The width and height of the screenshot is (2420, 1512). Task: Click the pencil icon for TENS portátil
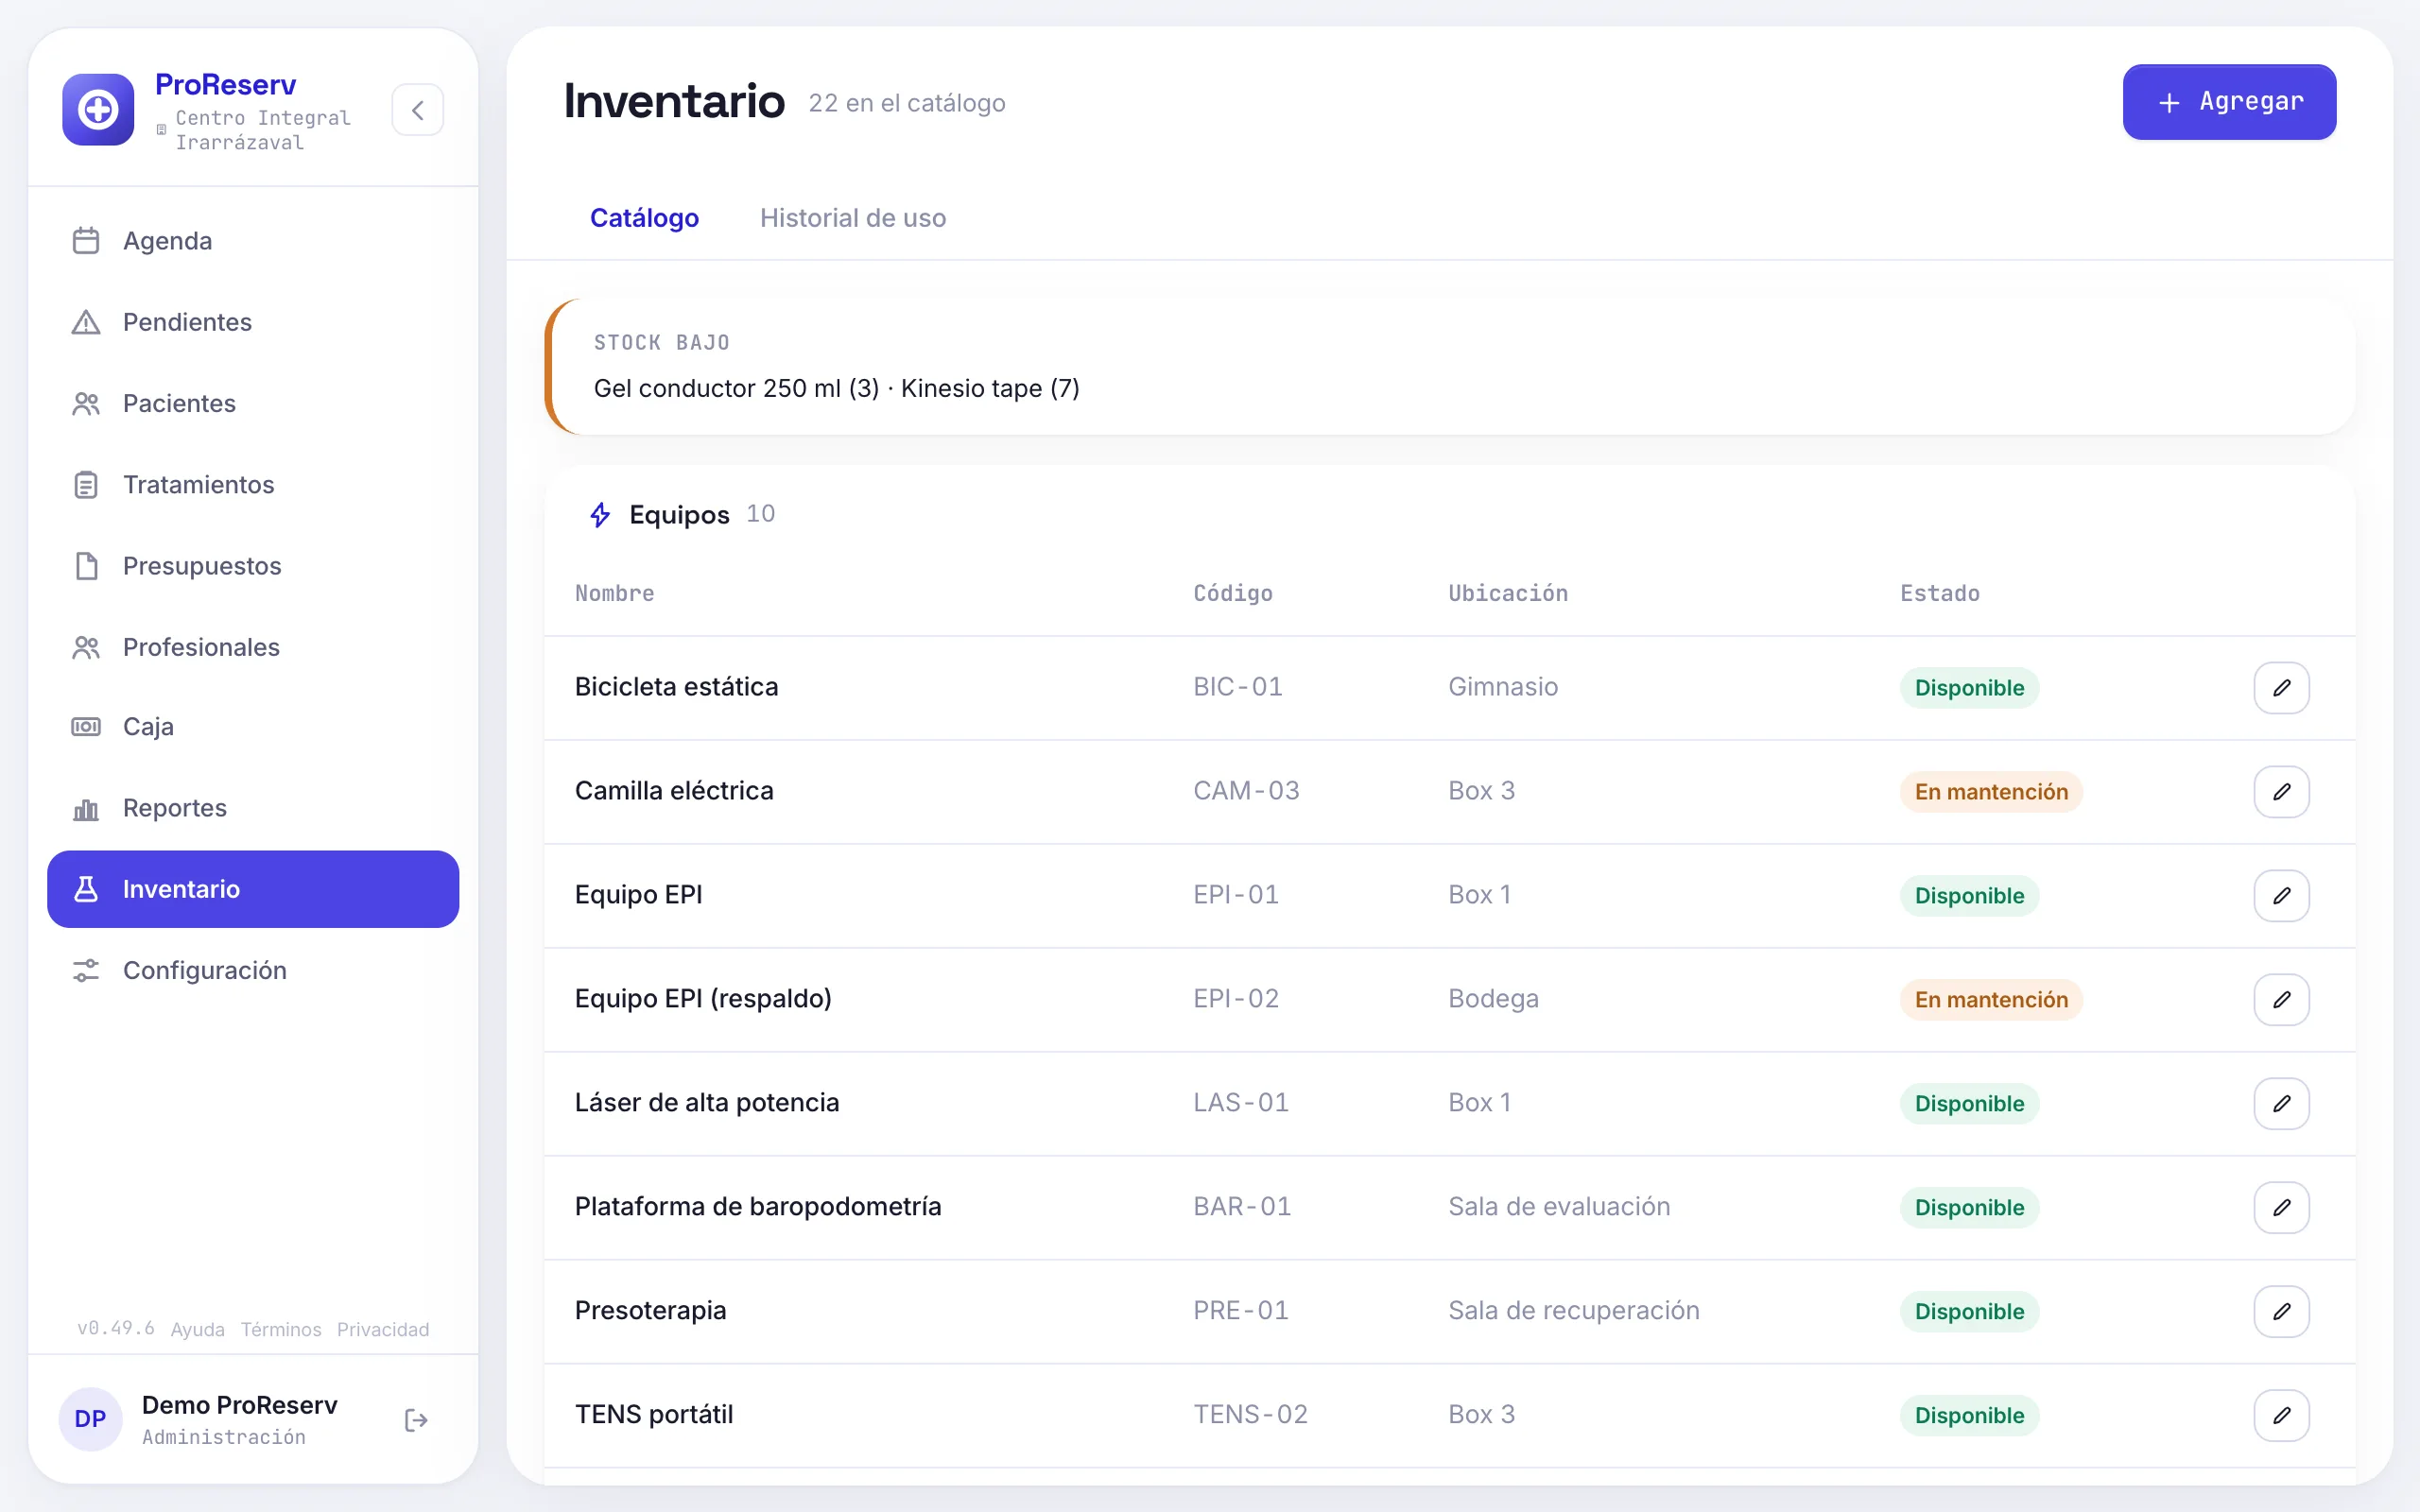pyautogui.click(x=2281, y=1416)
